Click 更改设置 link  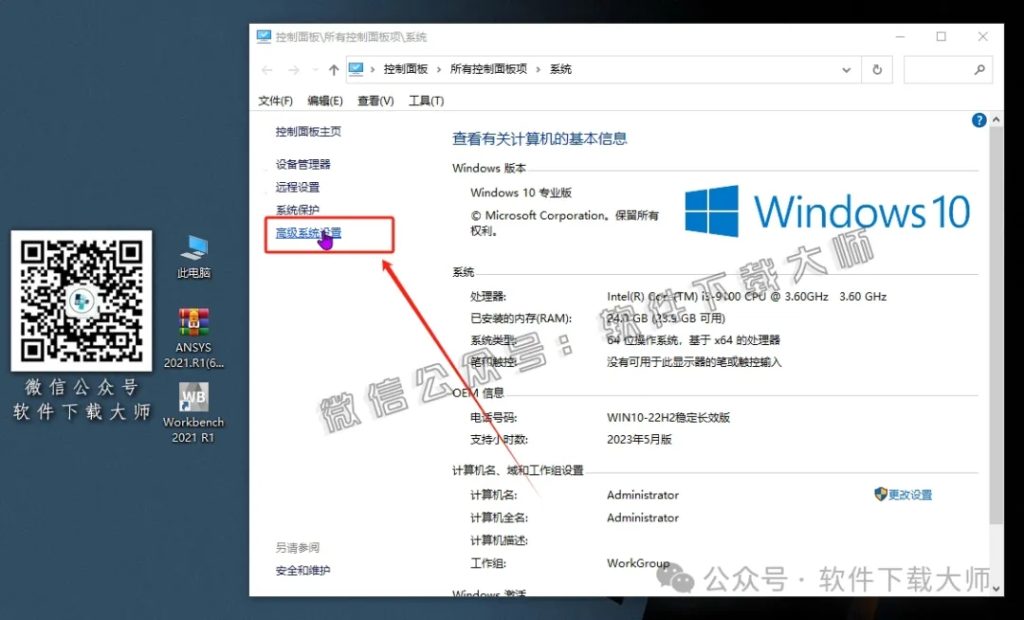(909, 495)
